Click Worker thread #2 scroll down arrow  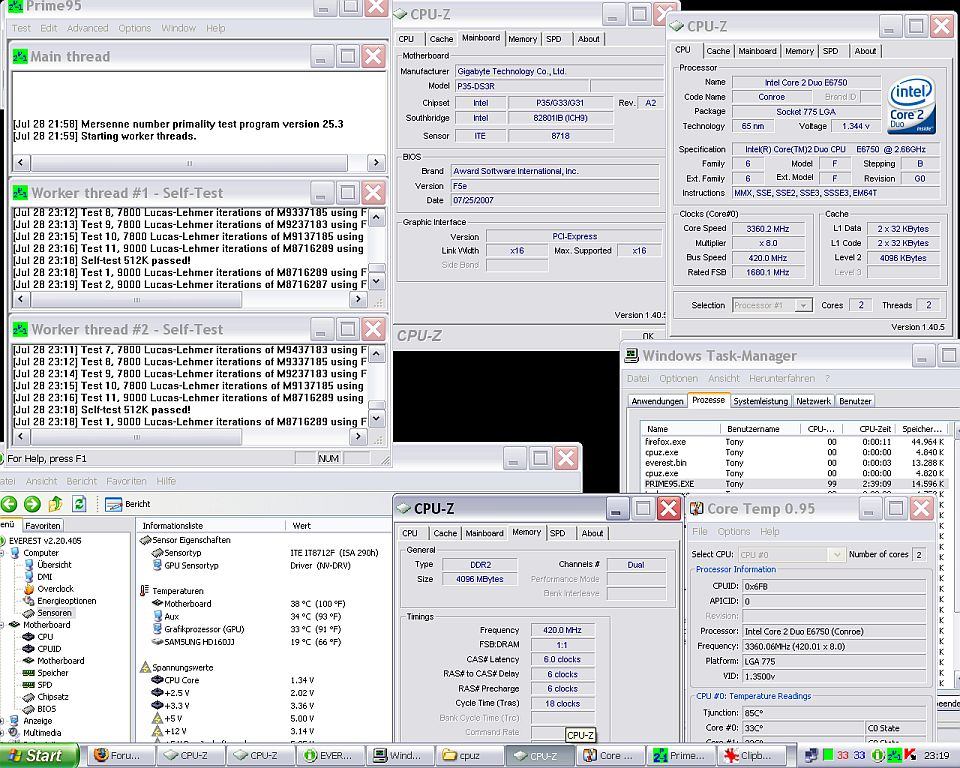pyautogui.click(x=377, y=419)
